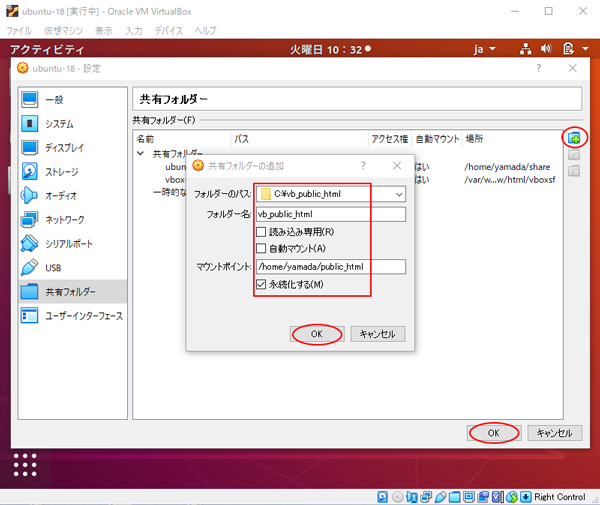600x505 pixels.
Task: Open the フォルダーのパス dropdown arrow
Action: [399, 194]
